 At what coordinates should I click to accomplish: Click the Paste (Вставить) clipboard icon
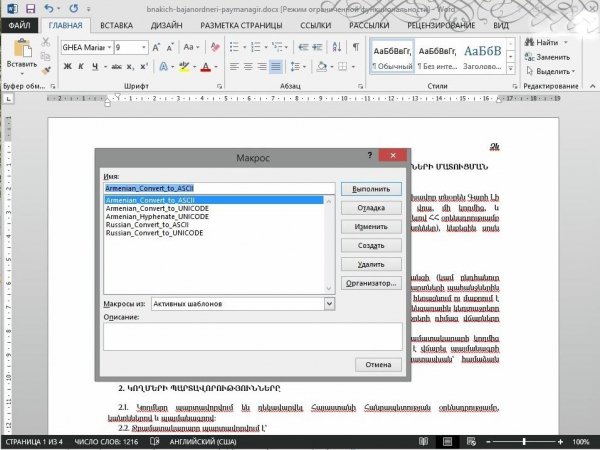point(22,49)
